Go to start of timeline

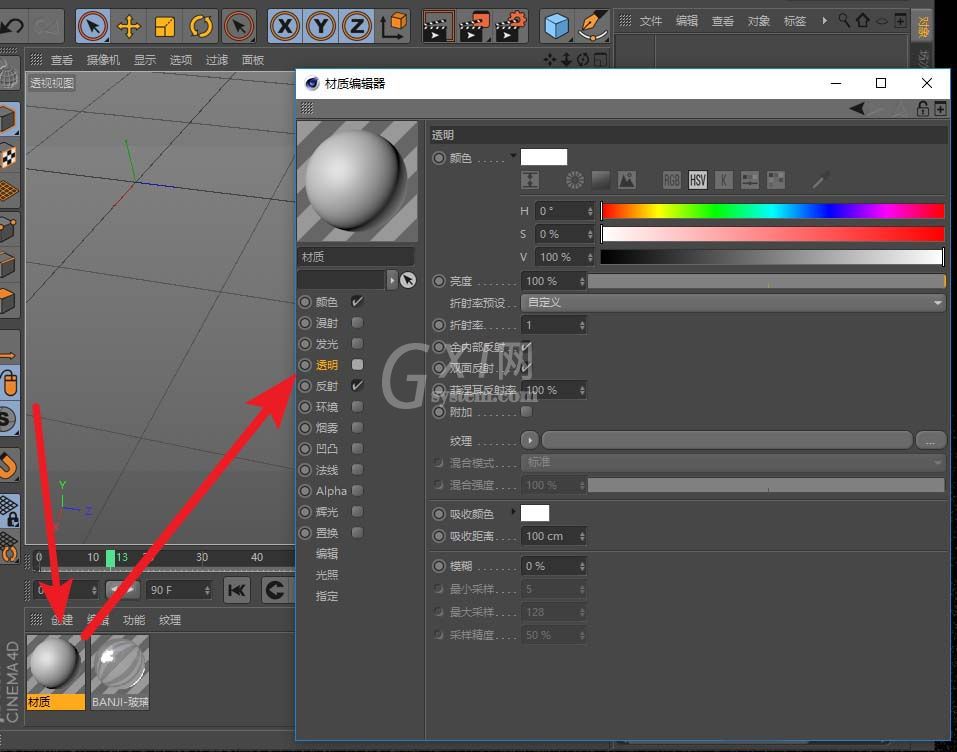(x=237, y=590)
